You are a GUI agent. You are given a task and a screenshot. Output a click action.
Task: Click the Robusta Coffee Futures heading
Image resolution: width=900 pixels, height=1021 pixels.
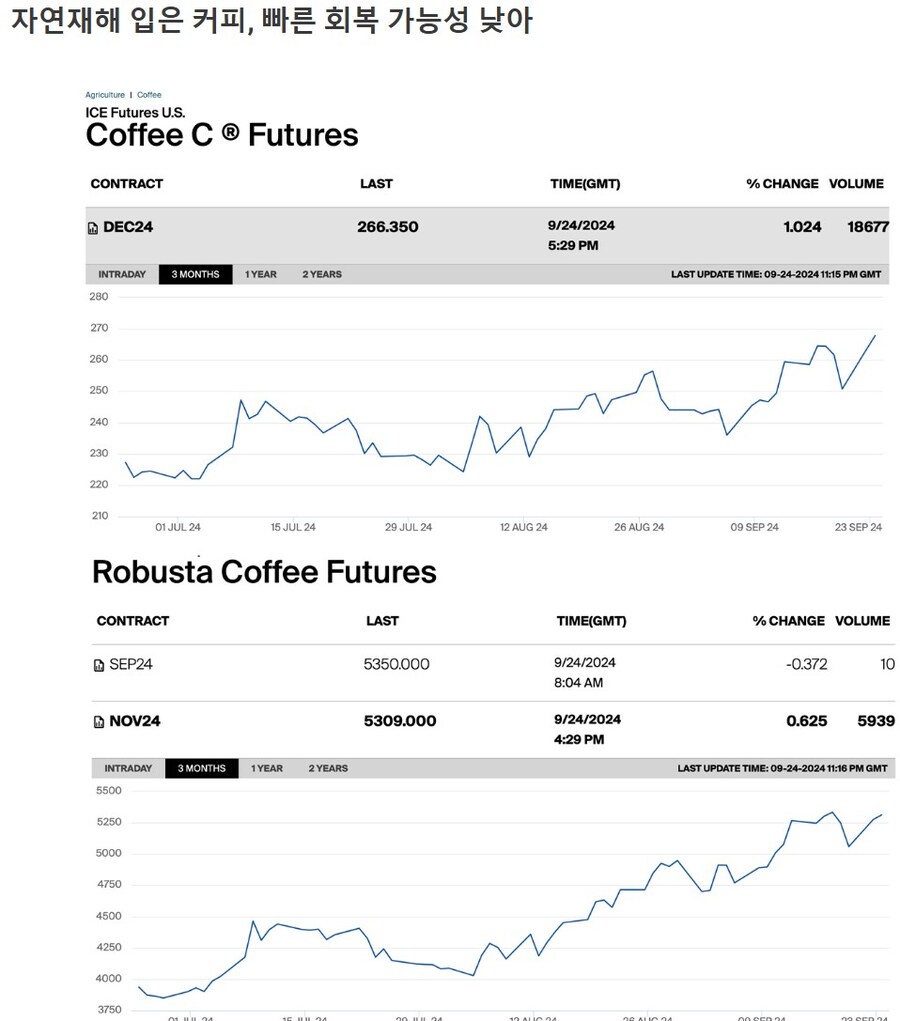click(264, 572)
